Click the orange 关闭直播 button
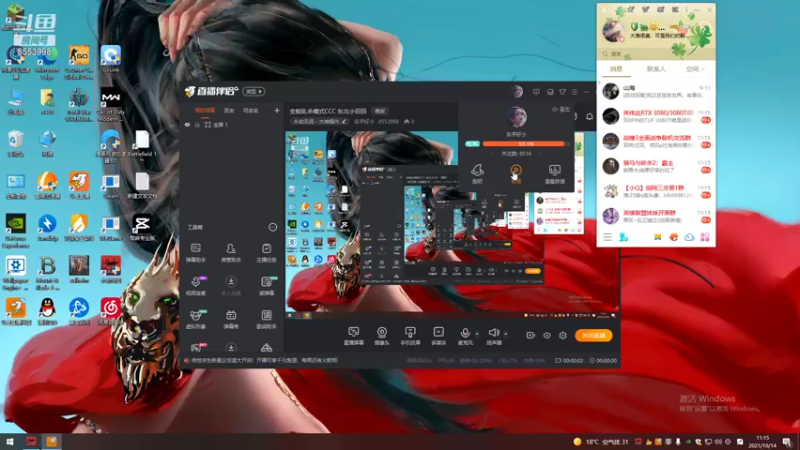The height and width of the screenshot is (450, 800). (593, 335)
